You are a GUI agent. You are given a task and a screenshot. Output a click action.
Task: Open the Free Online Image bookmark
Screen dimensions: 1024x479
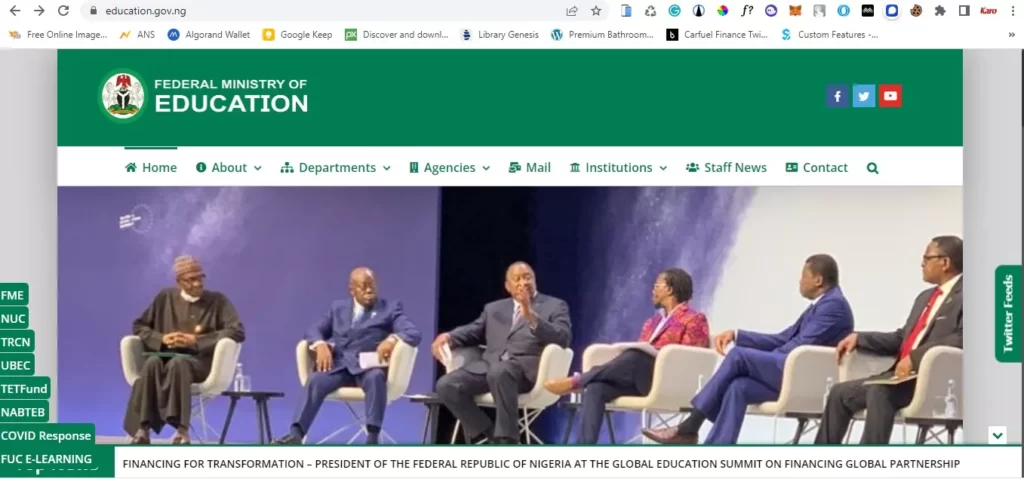click(58, 35)
